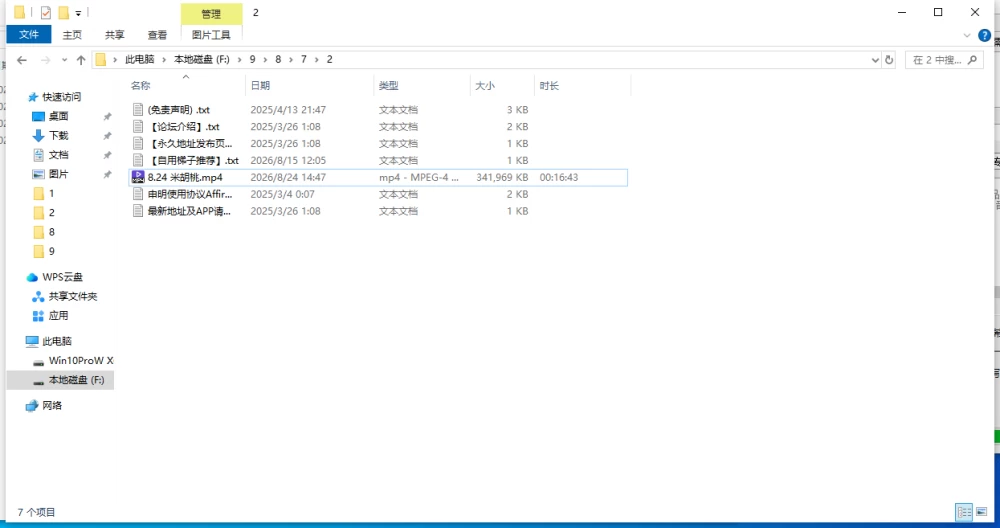
Task: Open 桌面 in the navigation pane
Action: (x=58, y=116)
